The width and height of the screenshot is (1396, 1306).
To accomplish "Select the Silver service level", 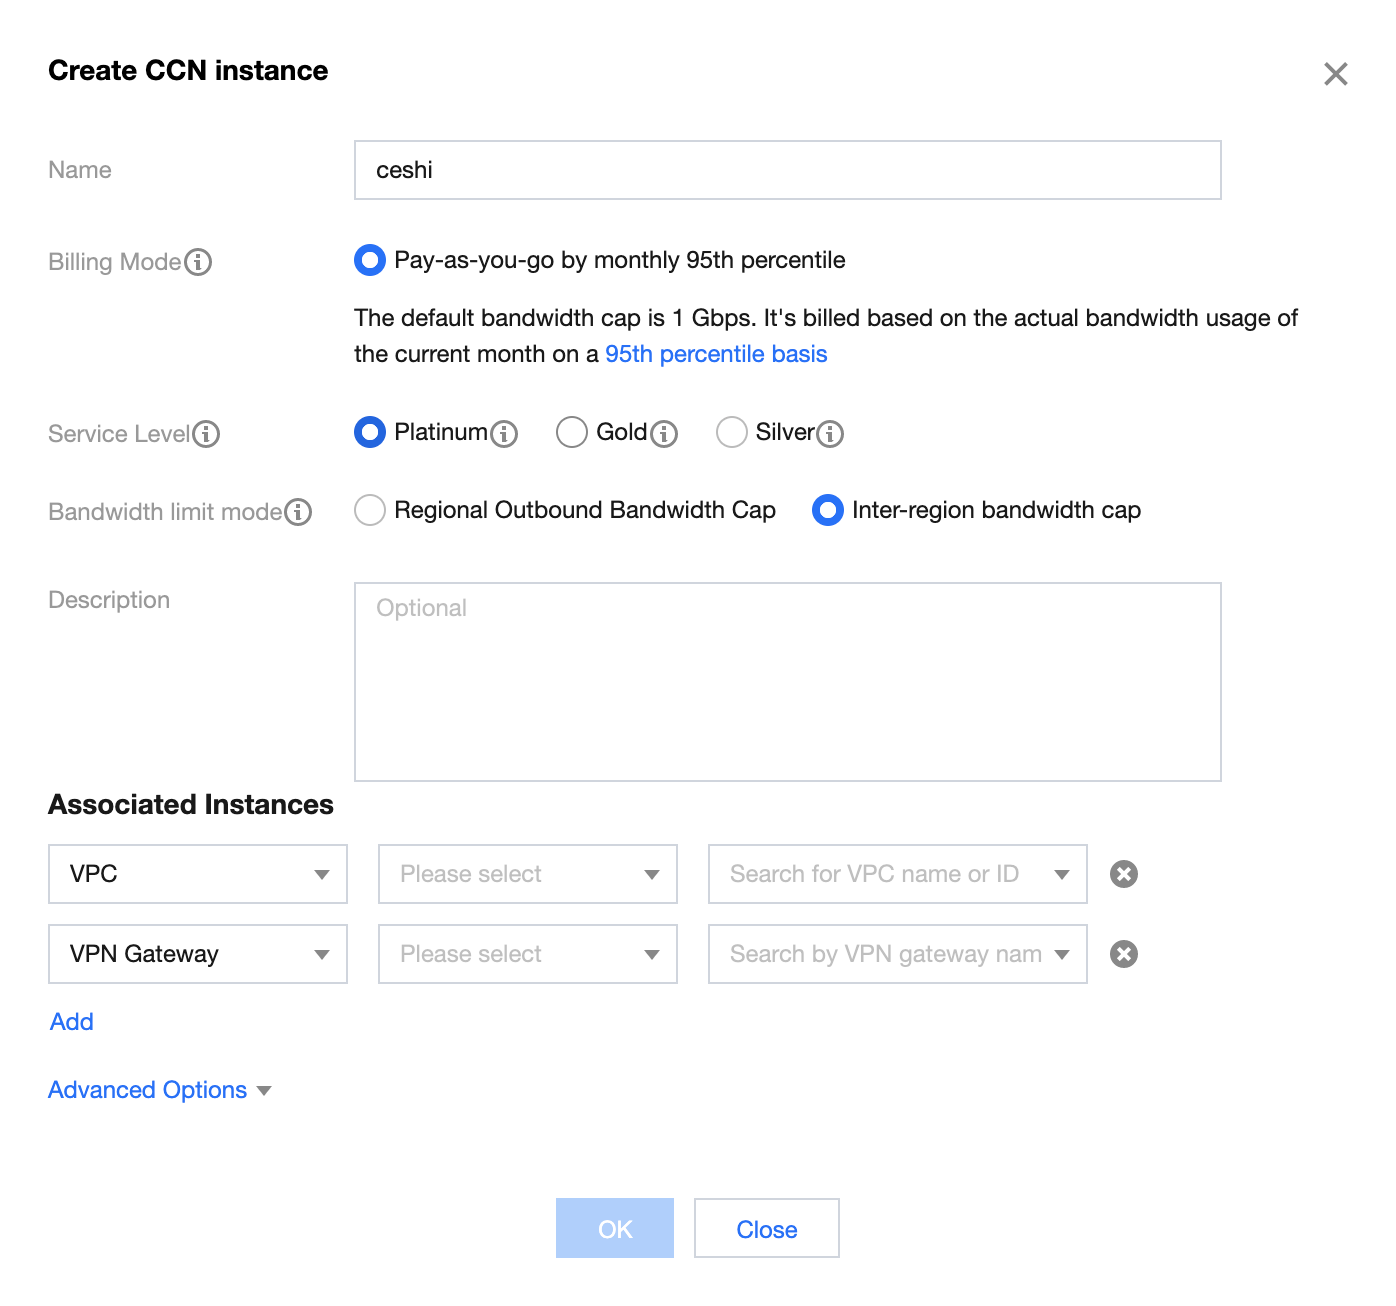I will (732, 432).
